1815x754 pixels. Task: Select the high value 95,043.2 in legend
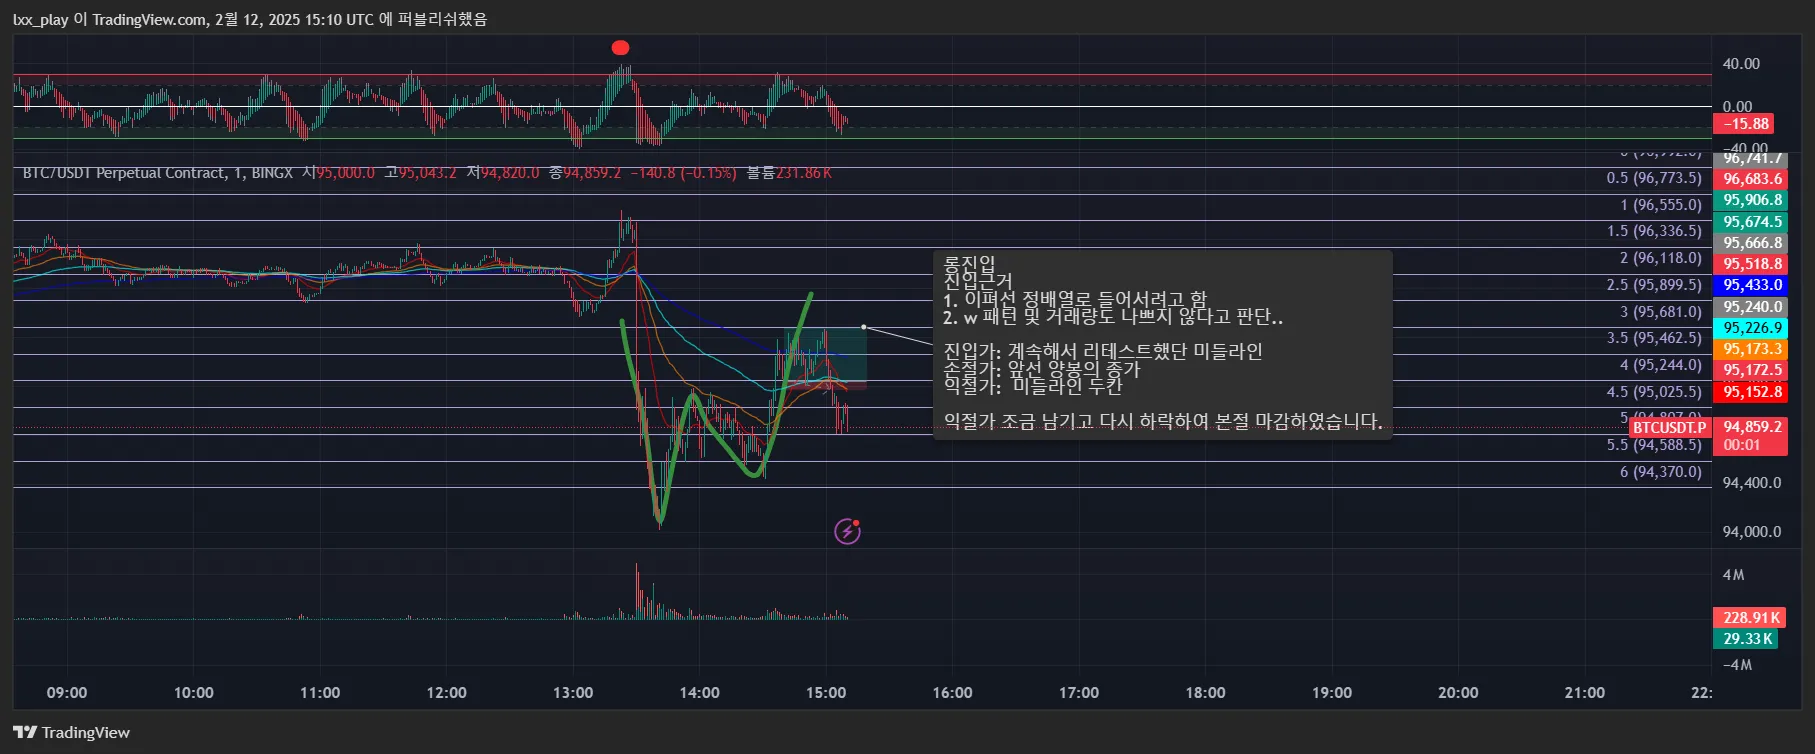[428, 173]
